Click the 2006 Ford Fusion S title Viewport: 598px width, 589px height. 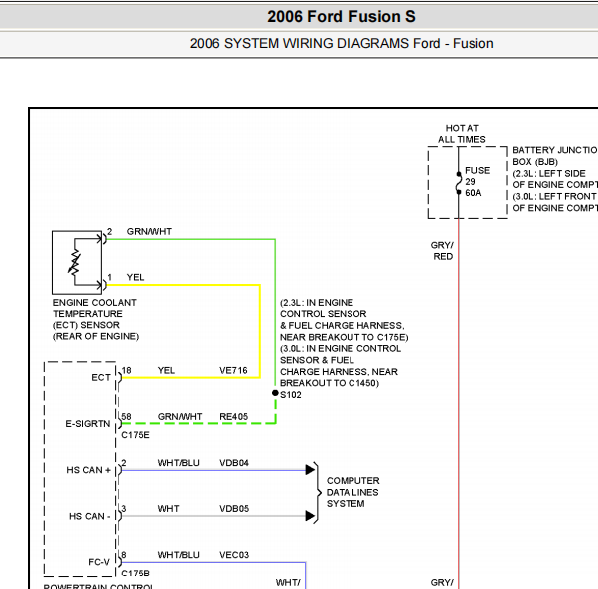tap(341, 17)
